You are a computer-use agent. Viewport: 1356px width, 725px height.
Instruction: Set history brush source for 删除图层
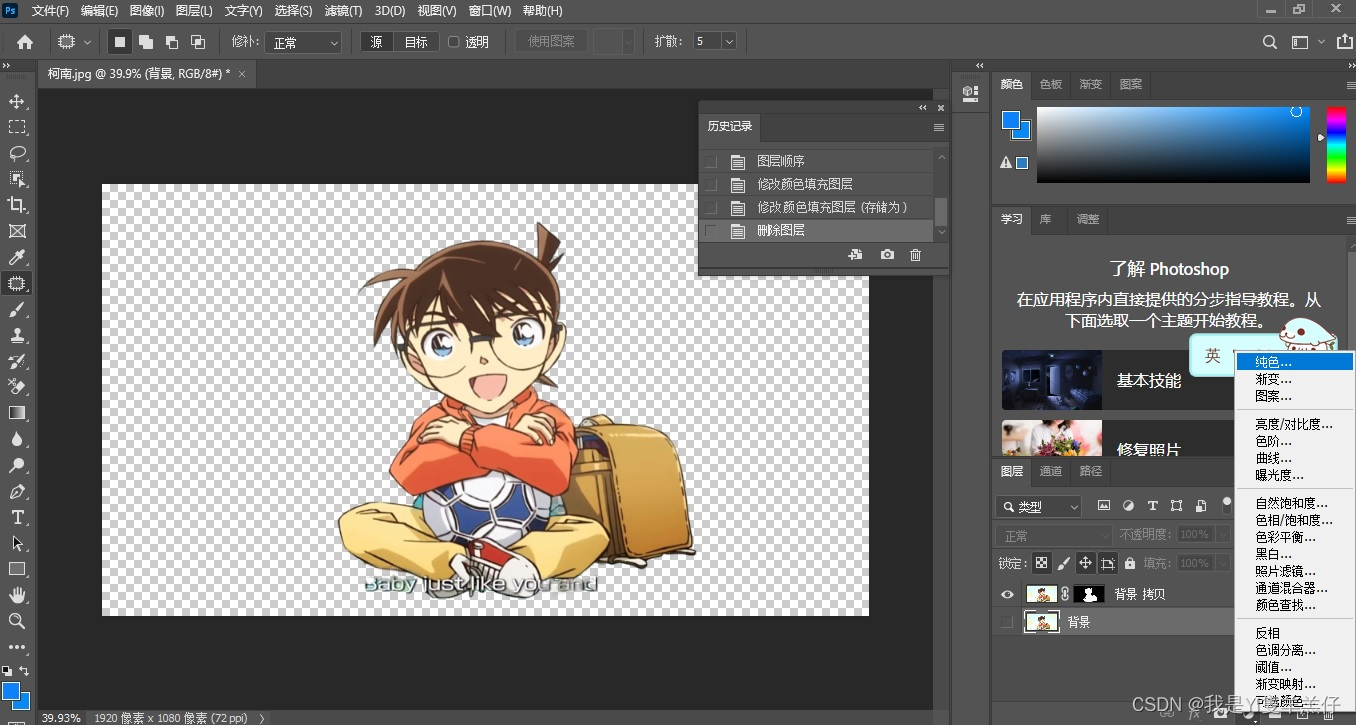click(711, 231)
